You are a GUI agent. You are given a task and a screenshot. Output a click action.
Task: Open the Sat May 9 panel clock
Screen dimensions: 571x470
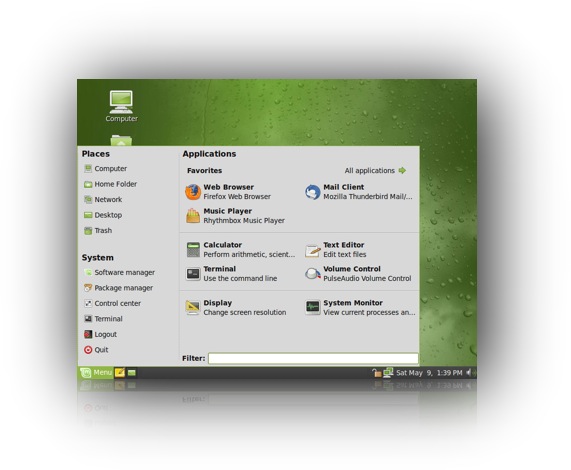[429, 373]
